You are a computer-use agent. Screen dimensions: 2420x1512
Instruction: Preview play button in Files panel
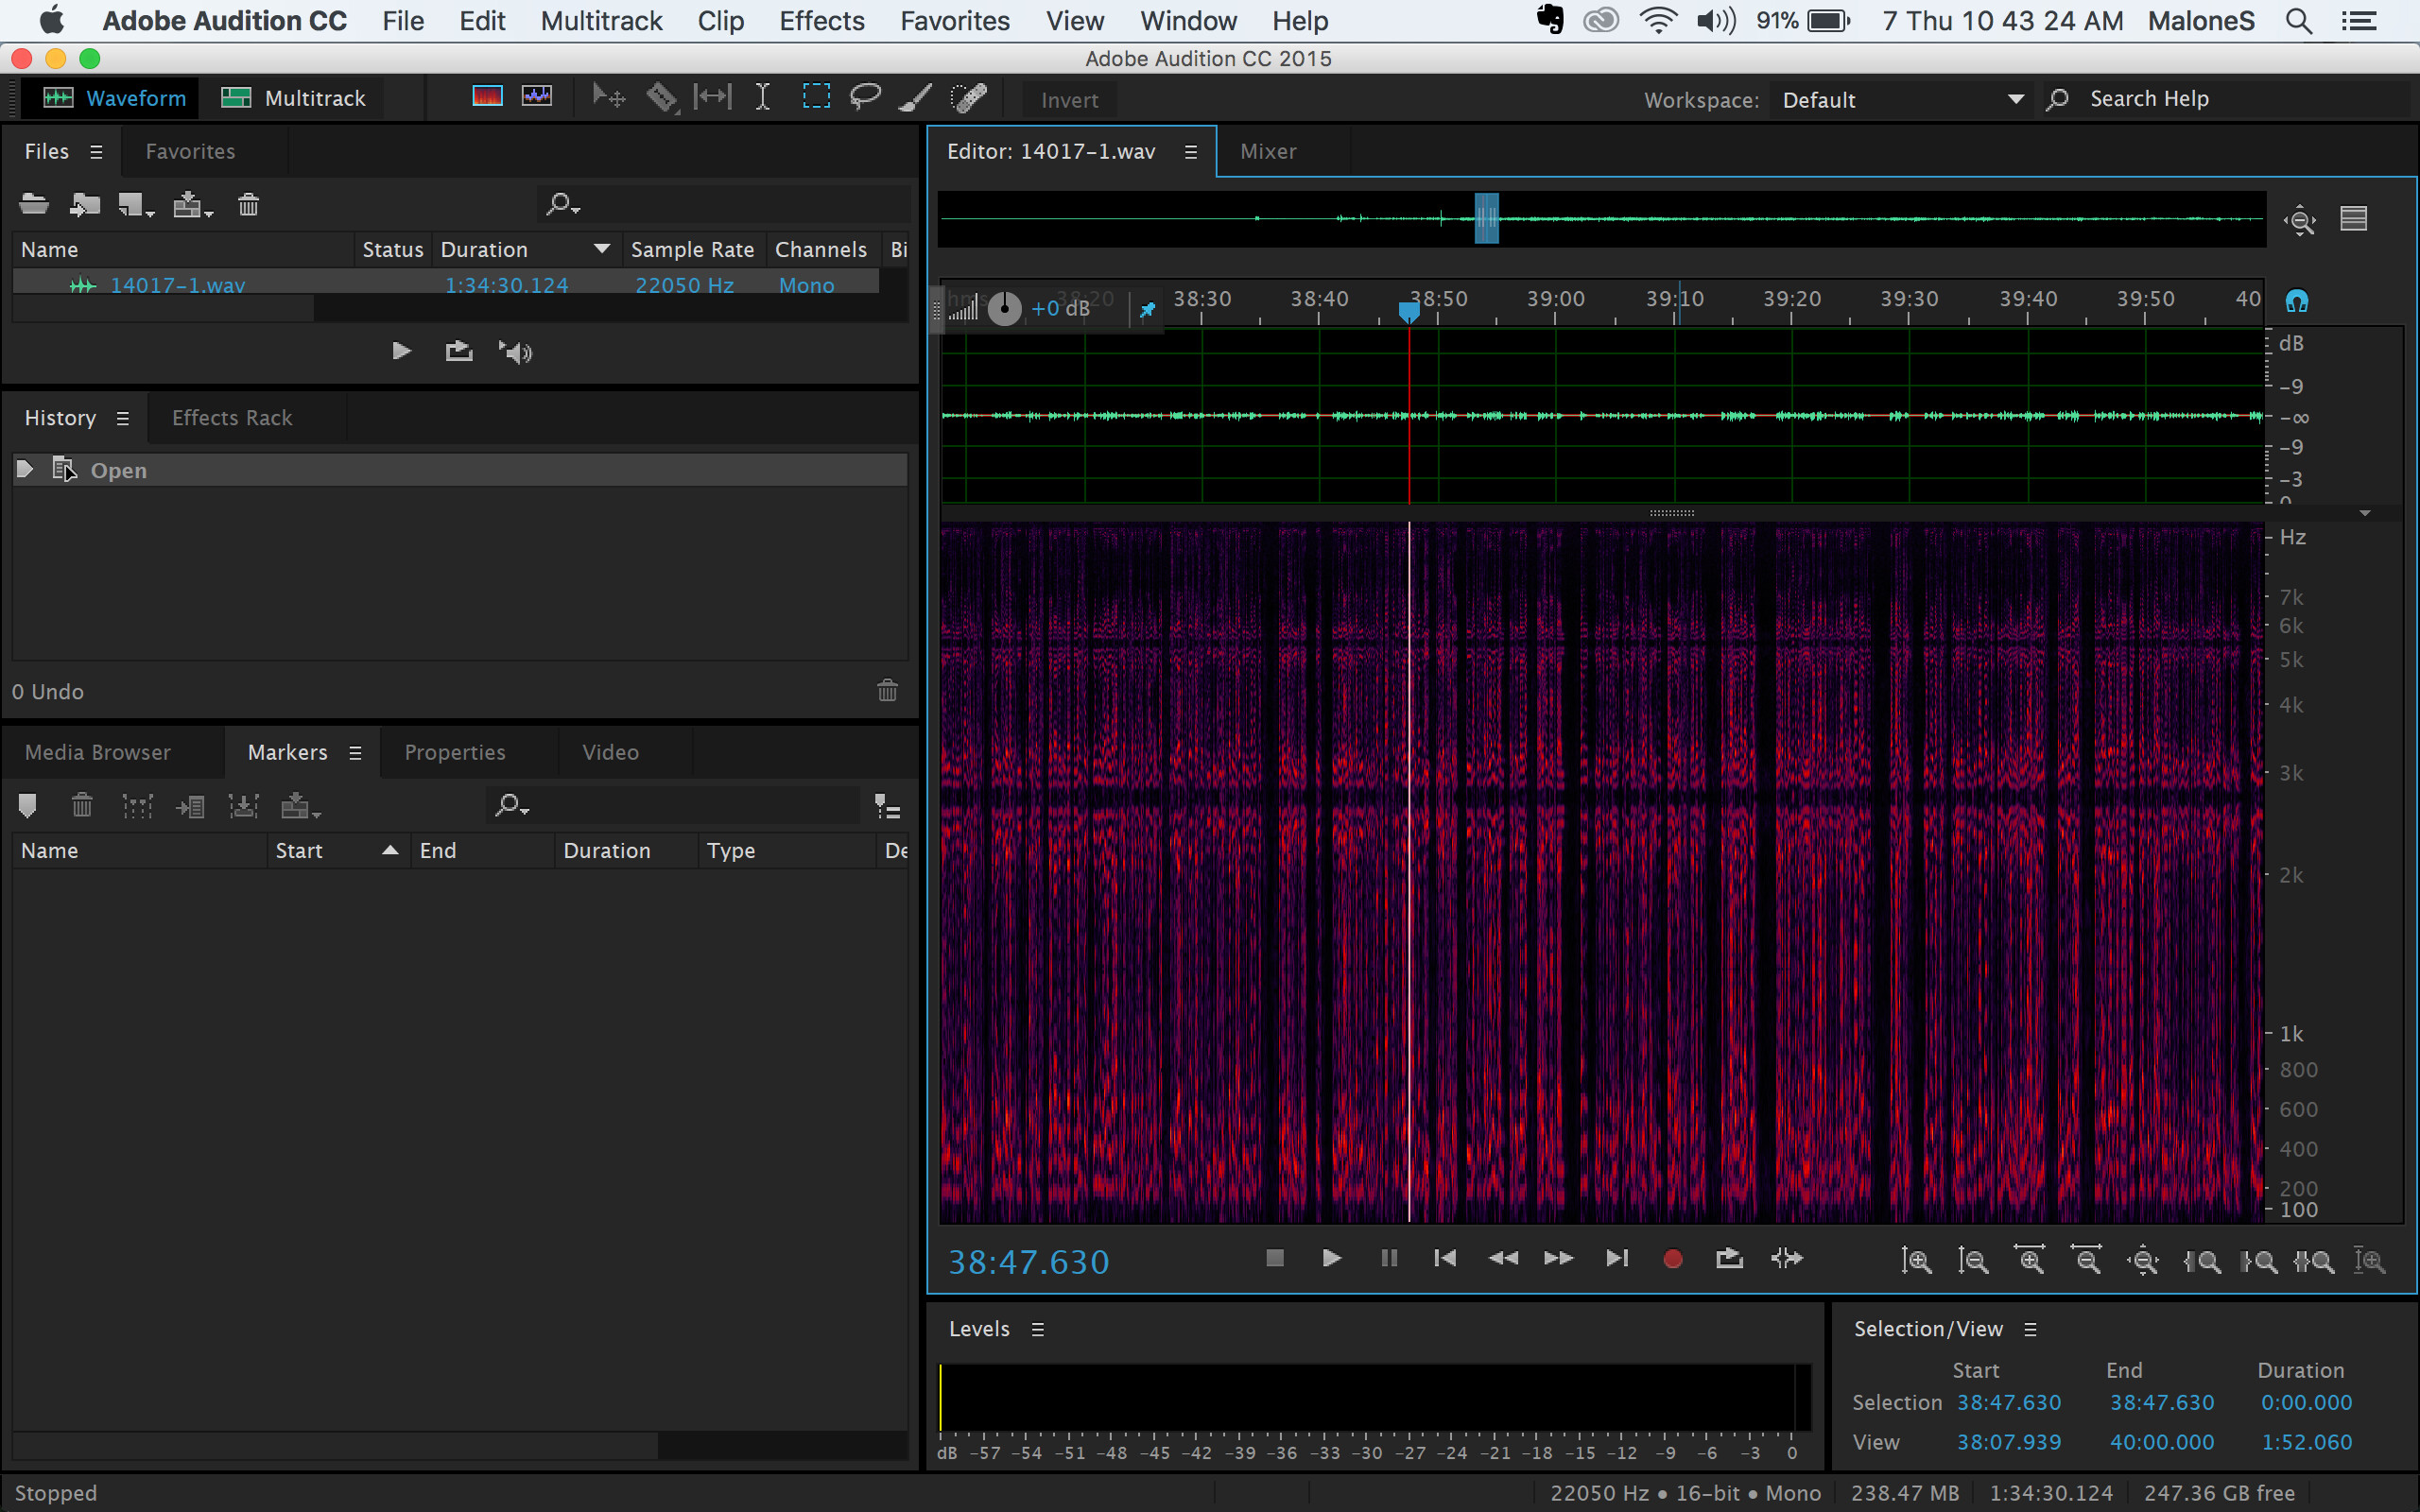401,351
